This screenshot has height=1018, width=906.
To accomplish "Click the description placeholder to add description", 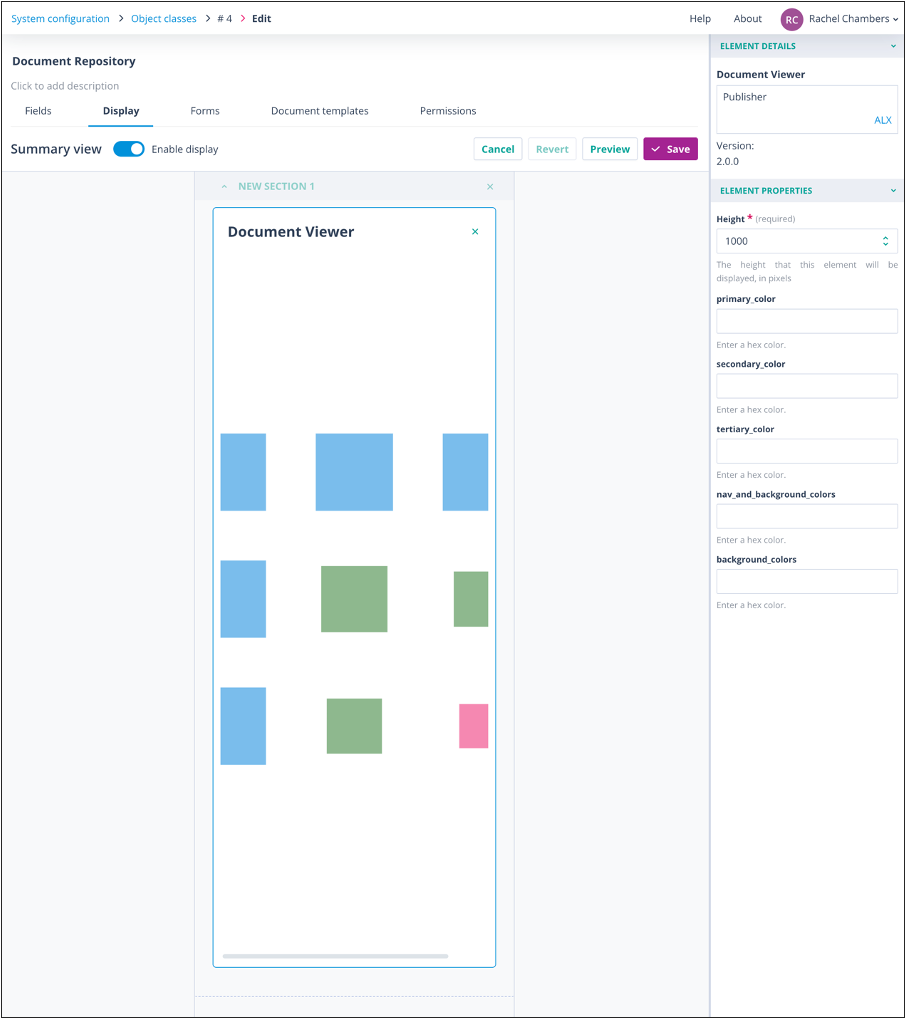I will [65, 86].
